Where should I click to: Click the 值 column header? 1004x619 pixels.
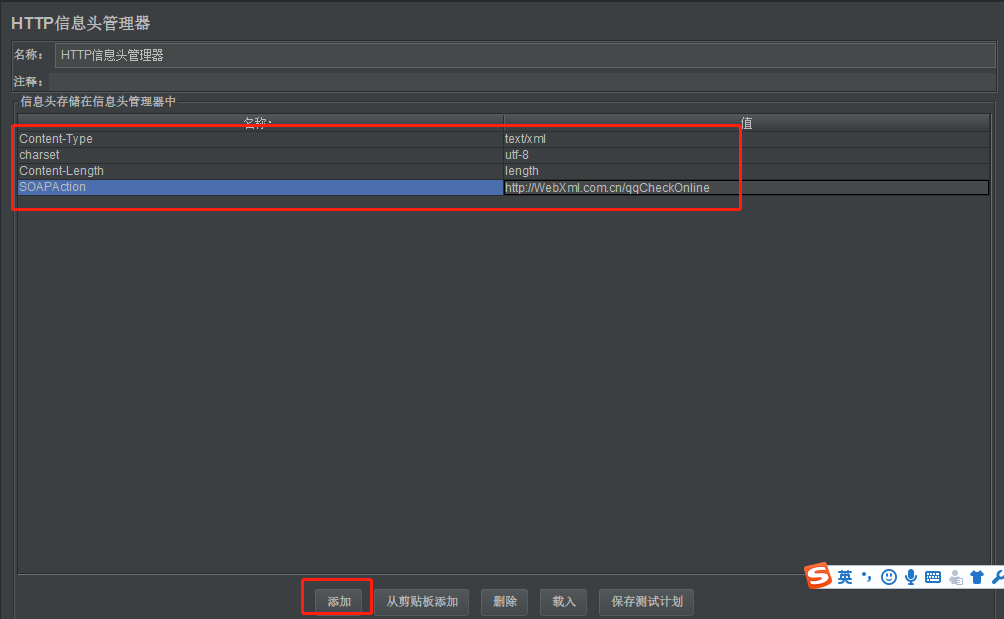click(746, 122)
